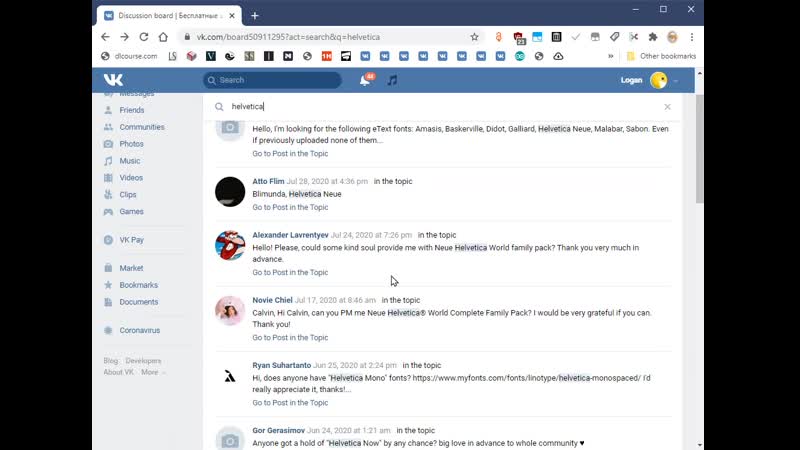800x450 pixels.
Task: Click the VK Pay sidebar icon
Action: tap(108, 240)
